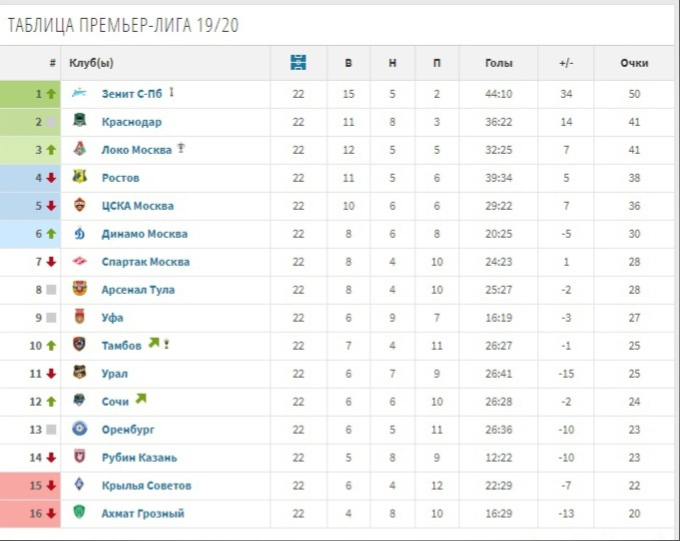Click the Zenit club crest

tap(79, 93)
